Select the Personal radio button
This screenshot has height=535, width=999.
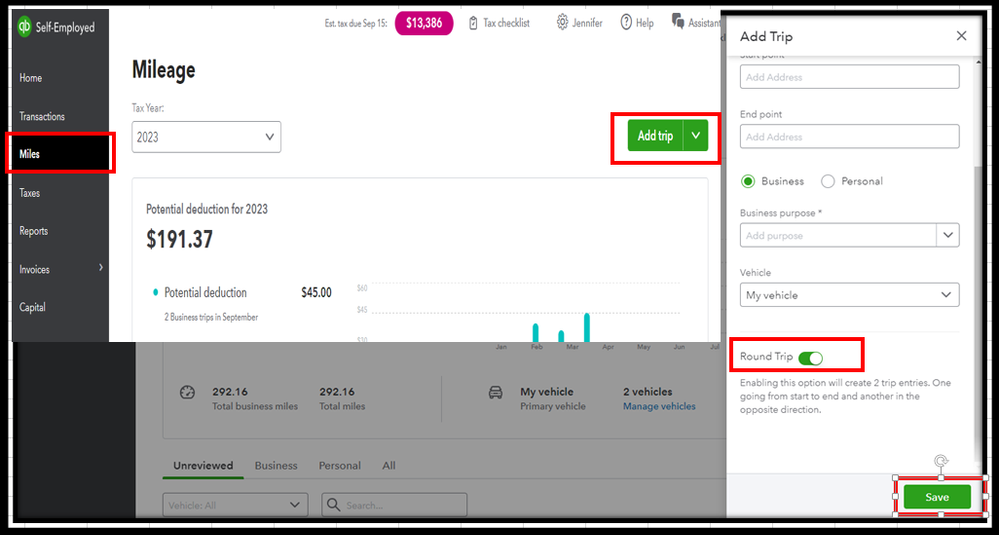(828, 182)
